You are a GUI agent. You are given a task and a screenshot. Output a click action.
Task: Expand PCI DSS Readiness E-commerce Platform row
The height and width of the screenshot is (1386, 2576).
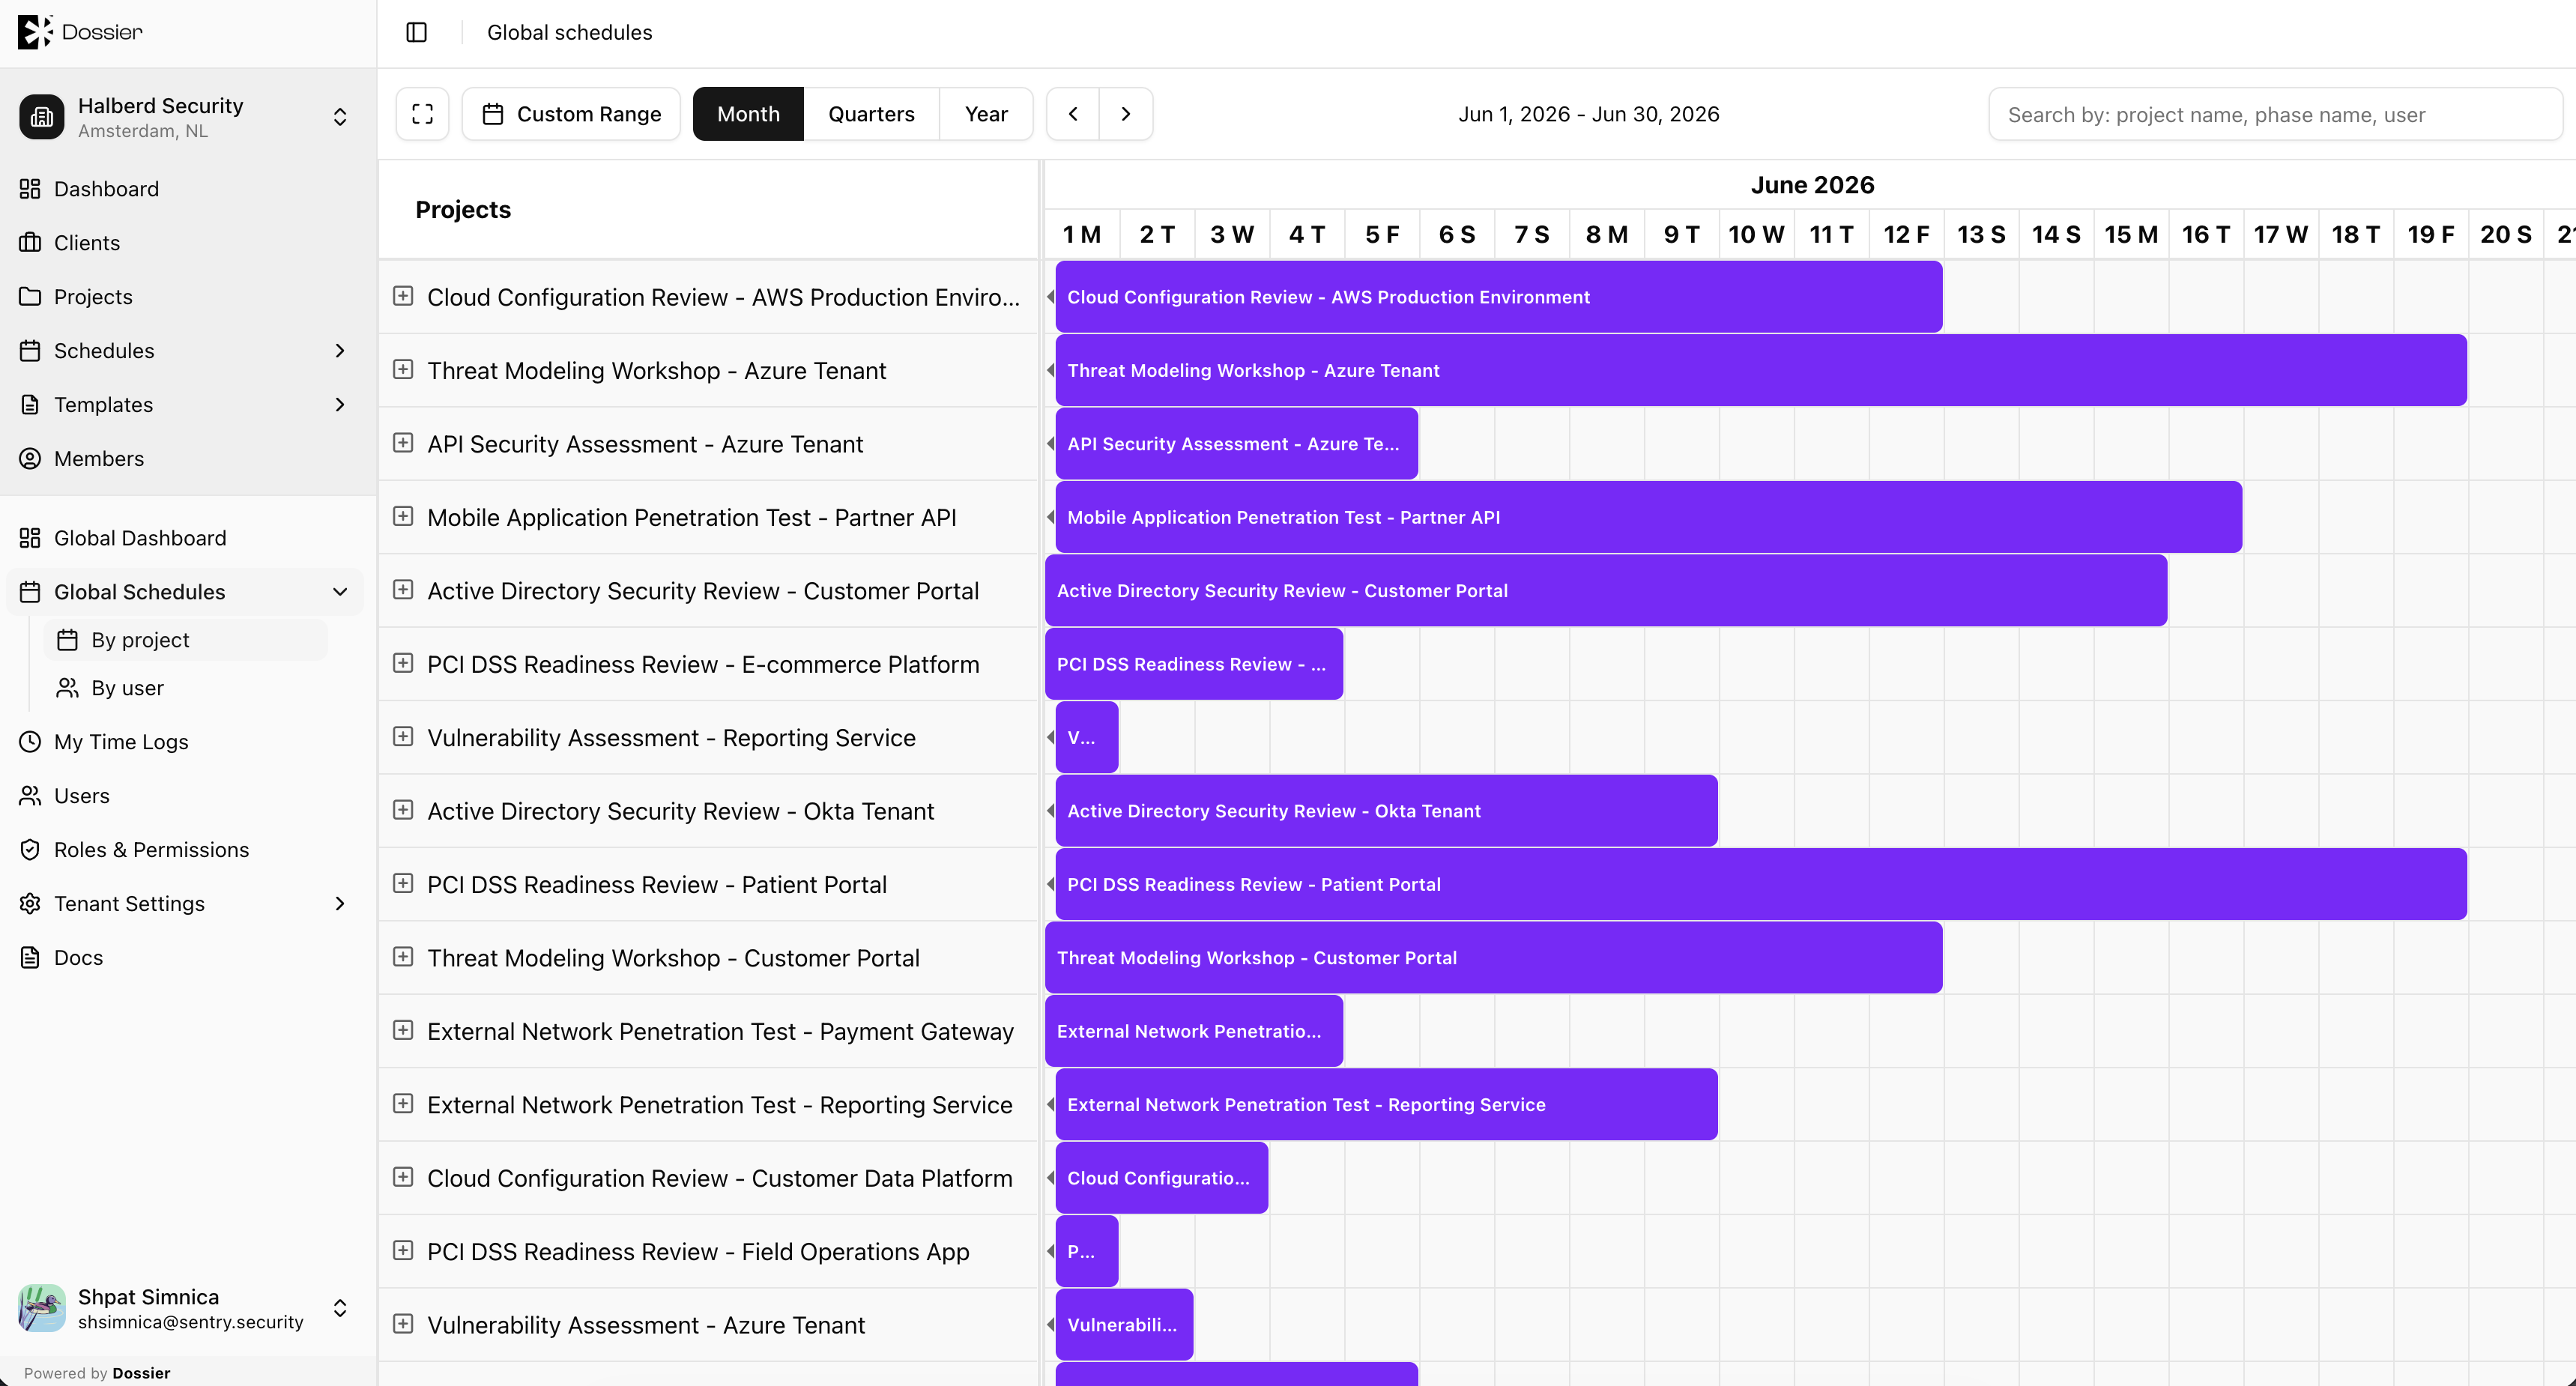pos(403,664)
